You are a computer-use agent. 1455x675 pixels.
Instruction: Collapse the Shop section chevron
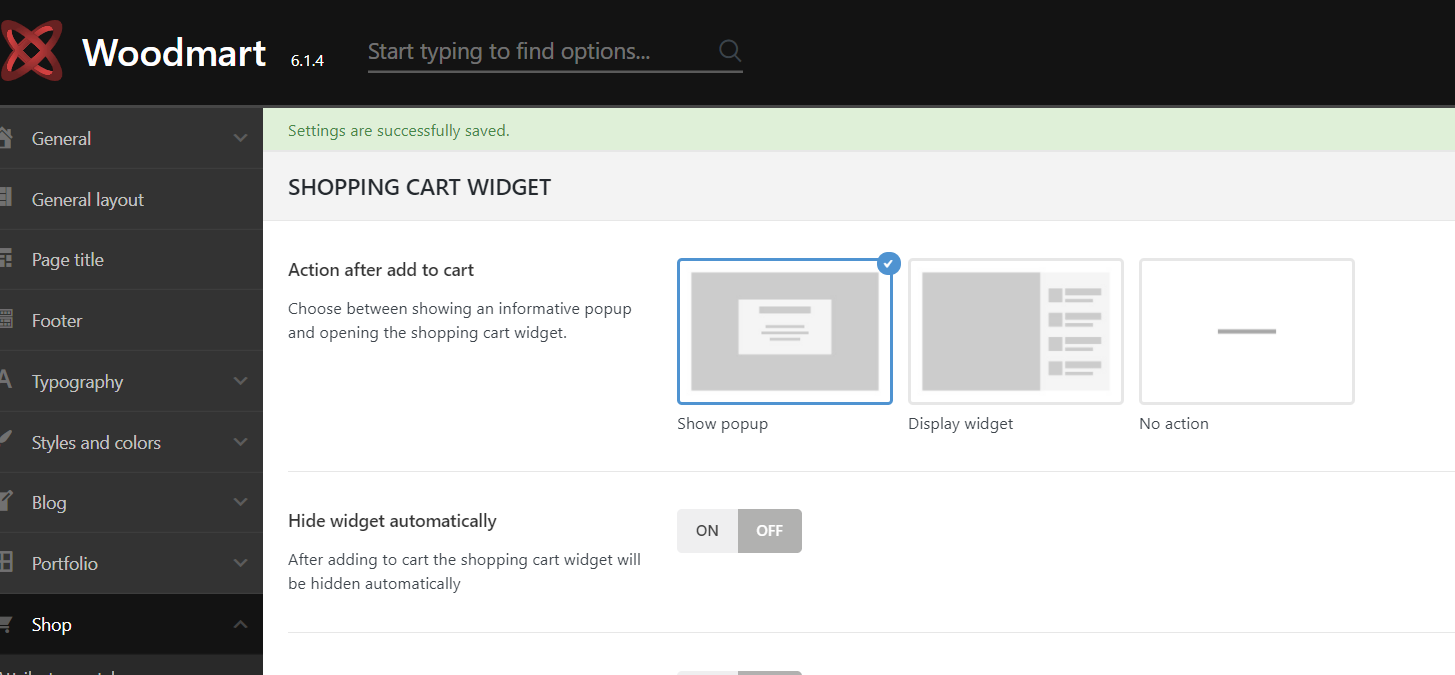click(240, 624)
